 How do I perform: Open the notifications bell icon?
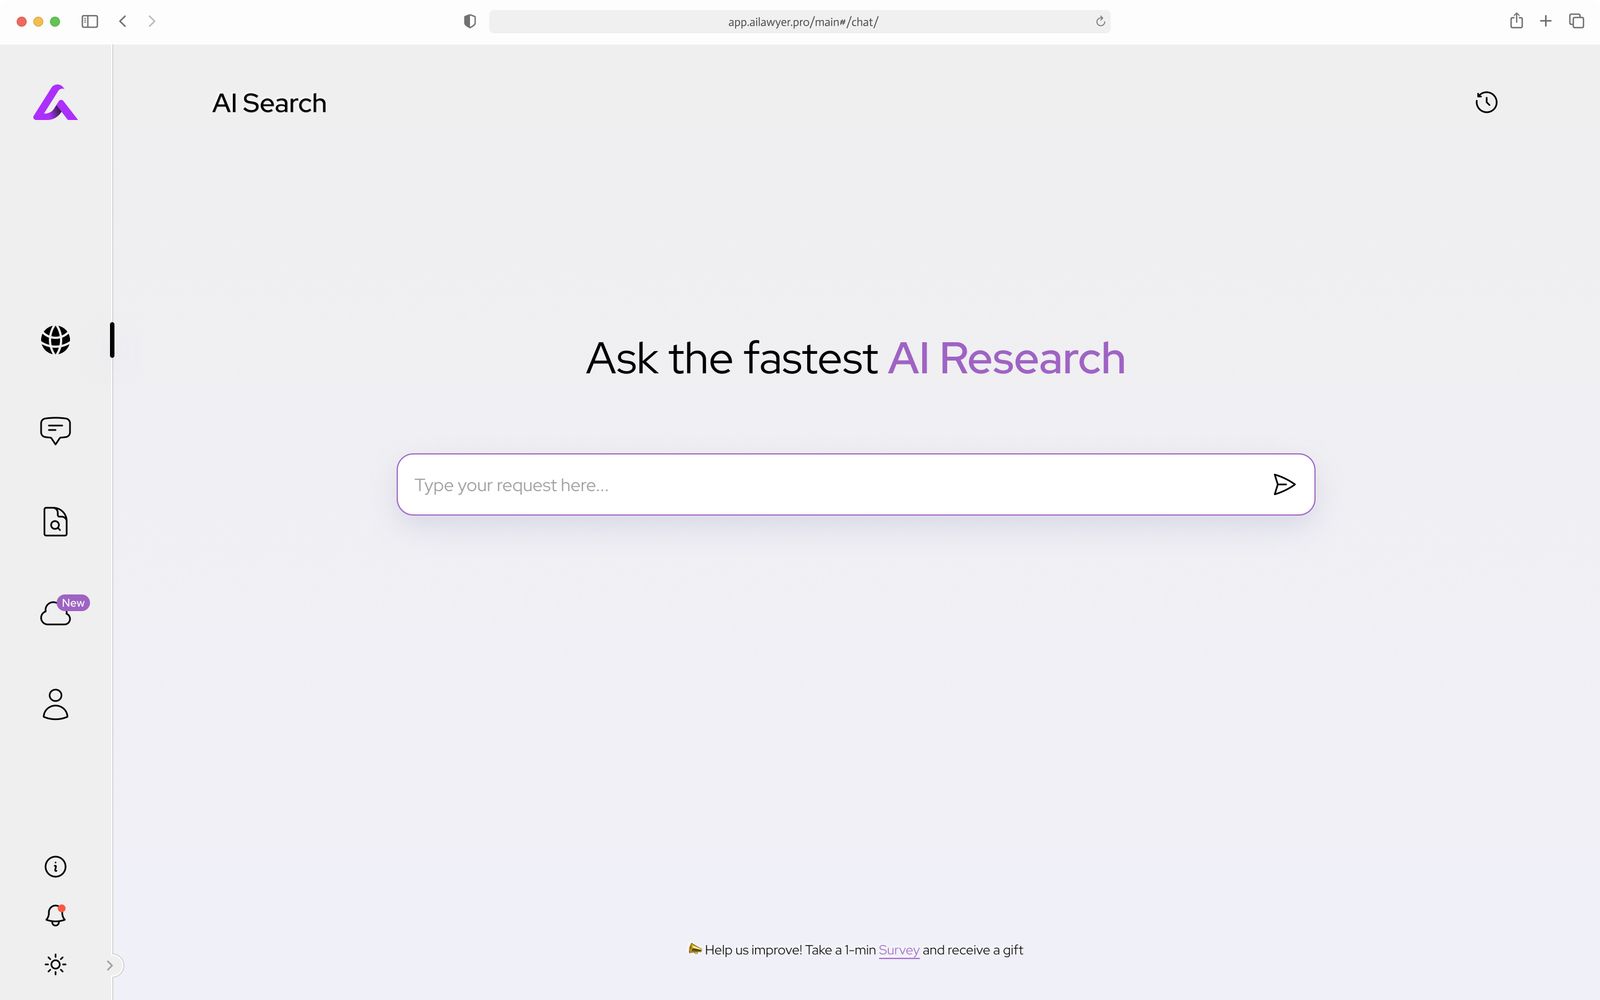pyautogui.click(x=55, y=915)
